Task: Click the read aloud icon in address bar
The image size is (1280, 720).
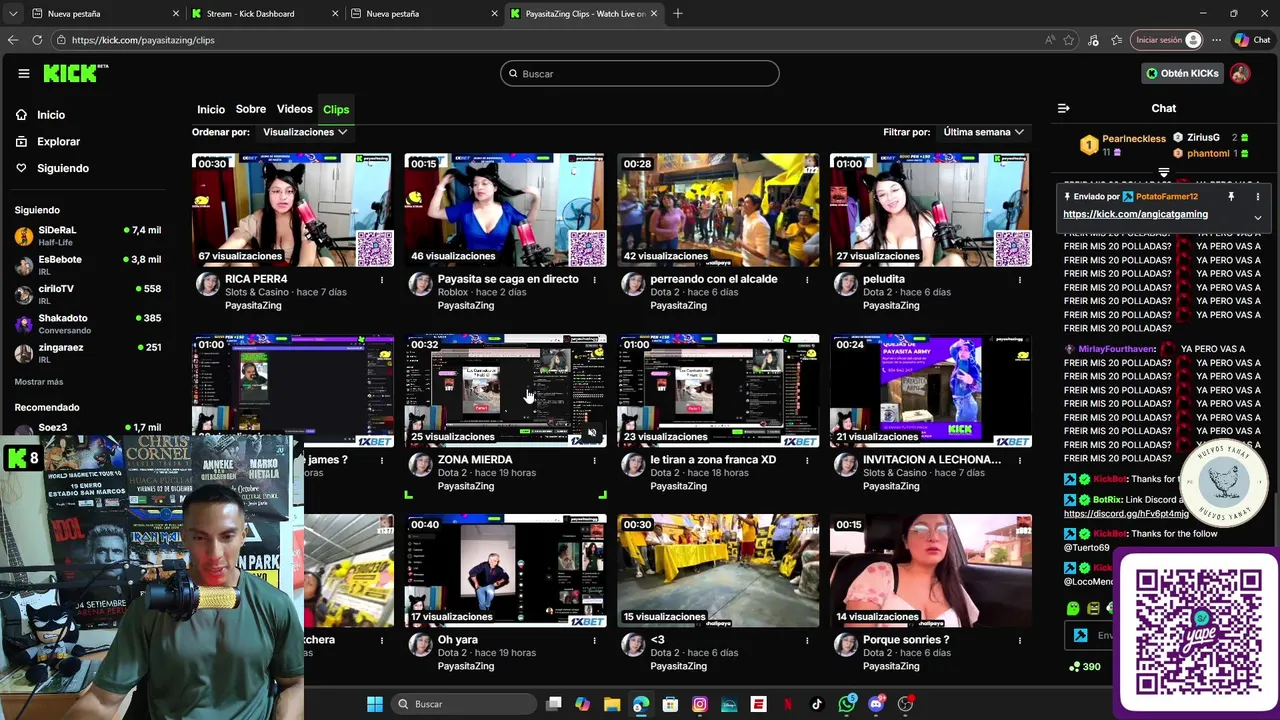Action: 1049,40
